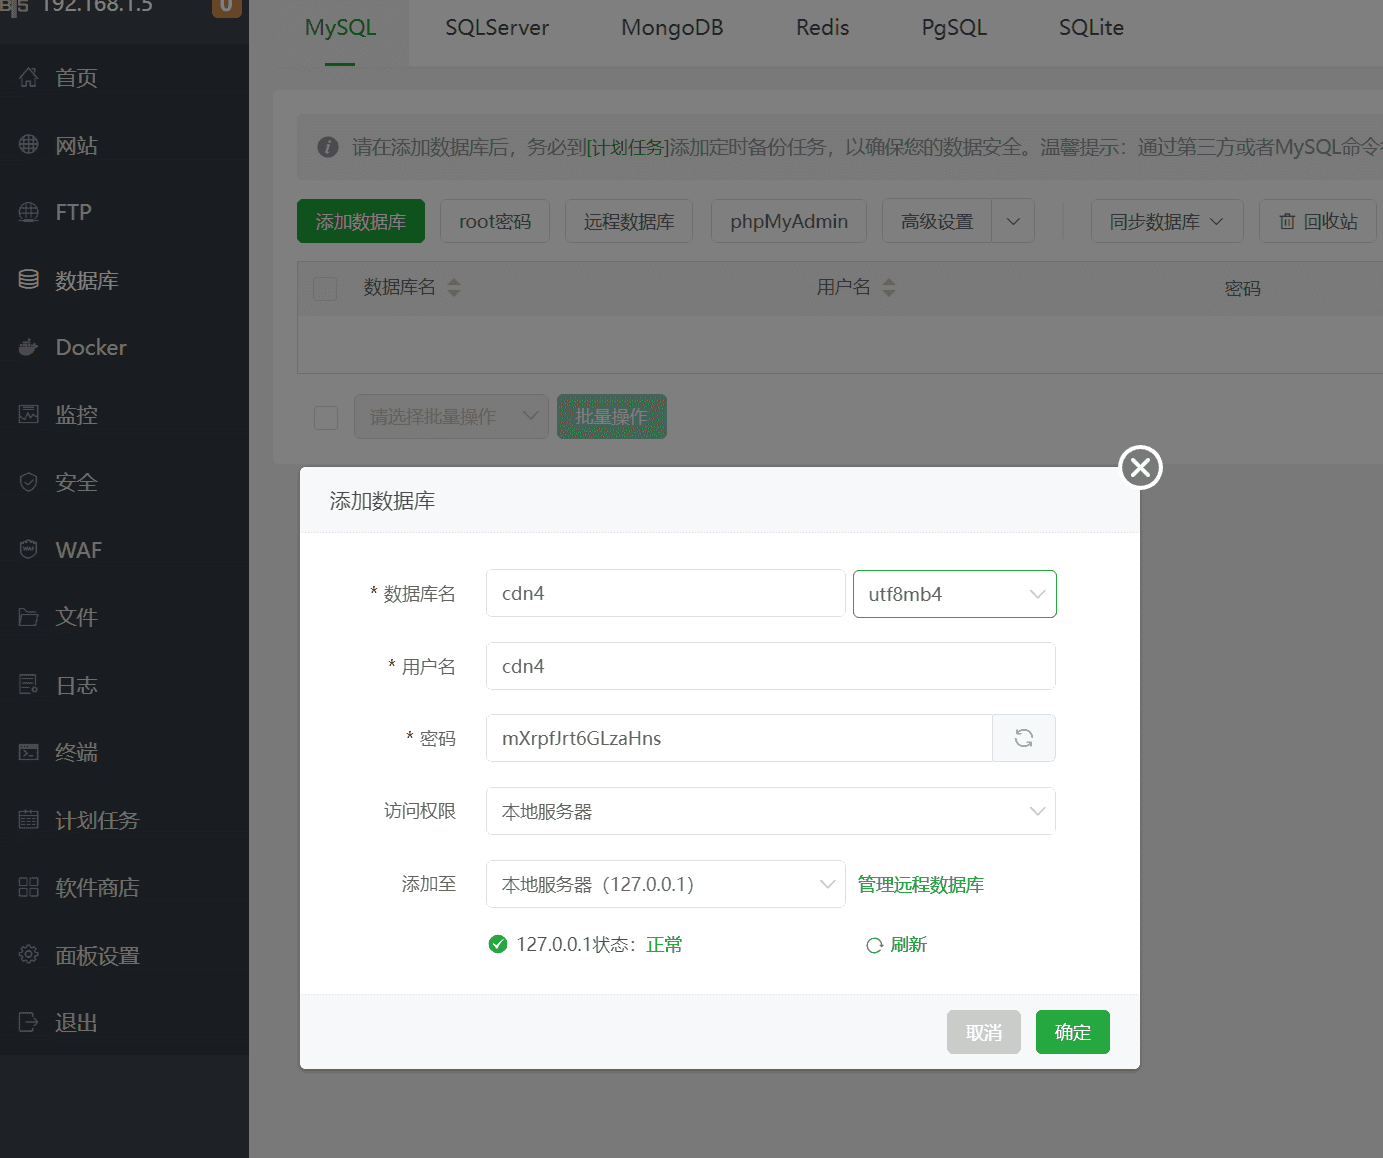Switch to the MongoDB tab
Image resolution: width=1383 pixels, height=1158 pixels.
672,28
